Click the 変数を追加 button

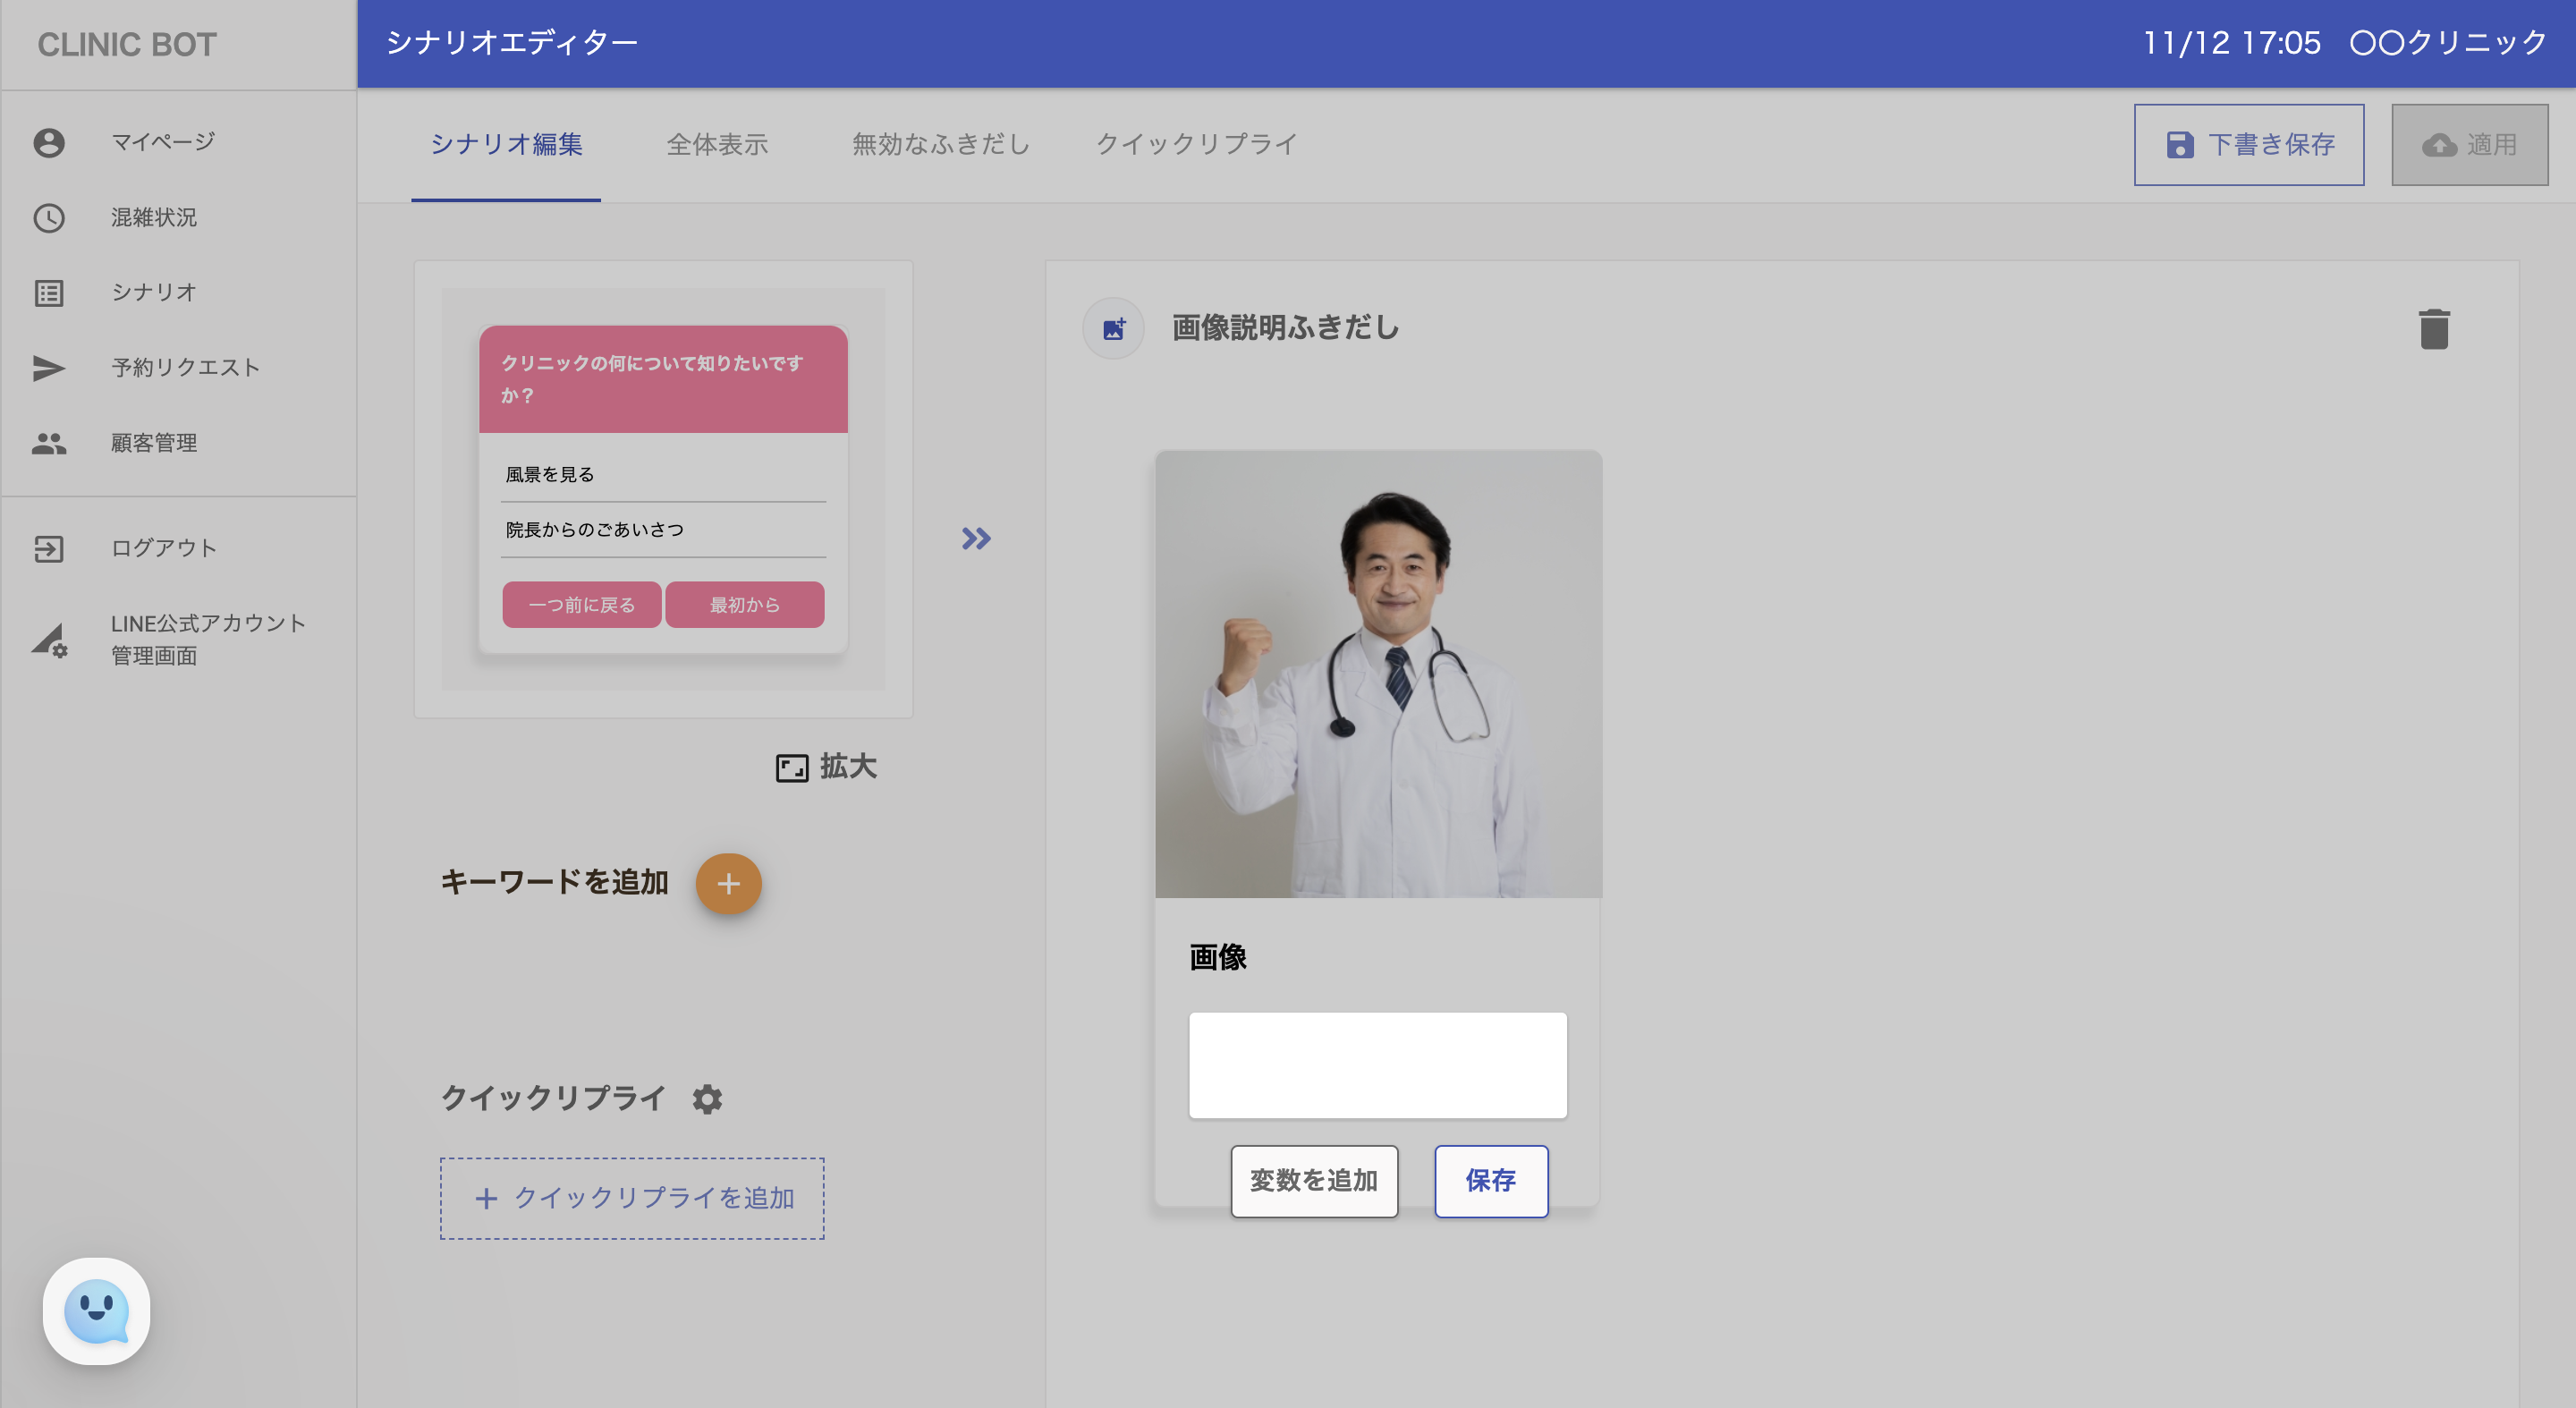[x=1313, y=1180]
